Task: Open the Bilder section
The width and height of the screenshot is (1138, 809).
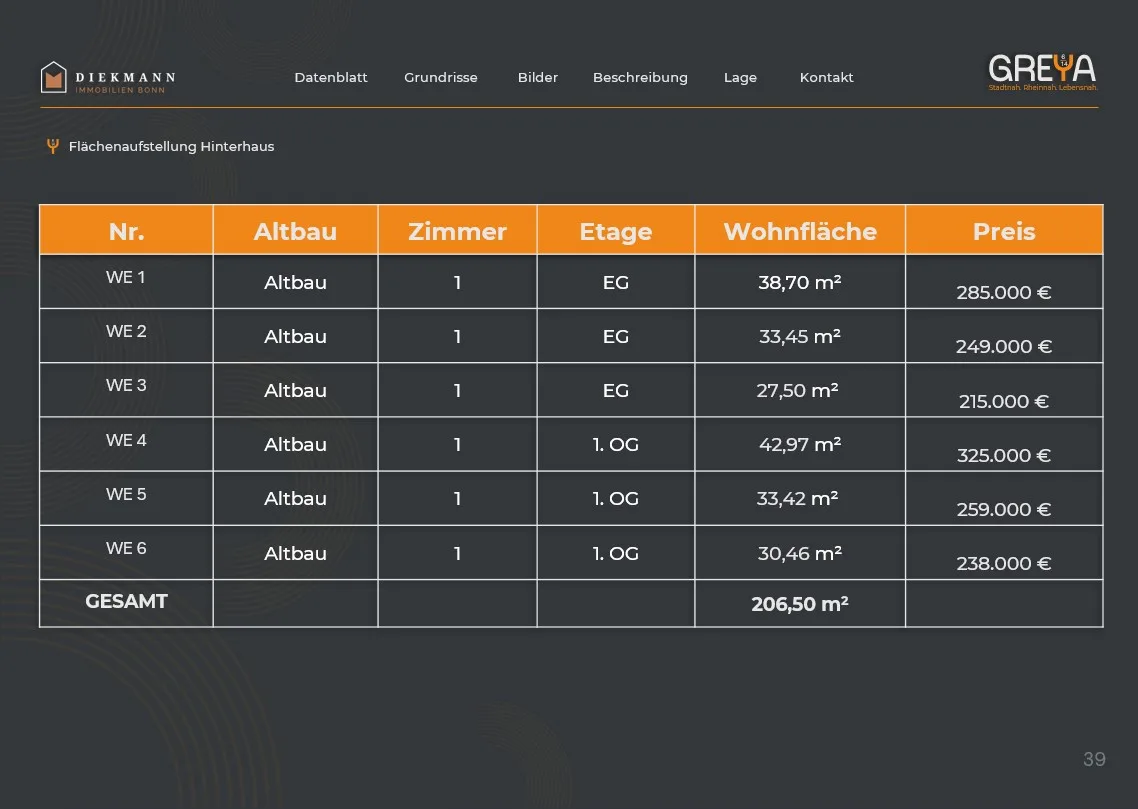Action: click(538, 78)
